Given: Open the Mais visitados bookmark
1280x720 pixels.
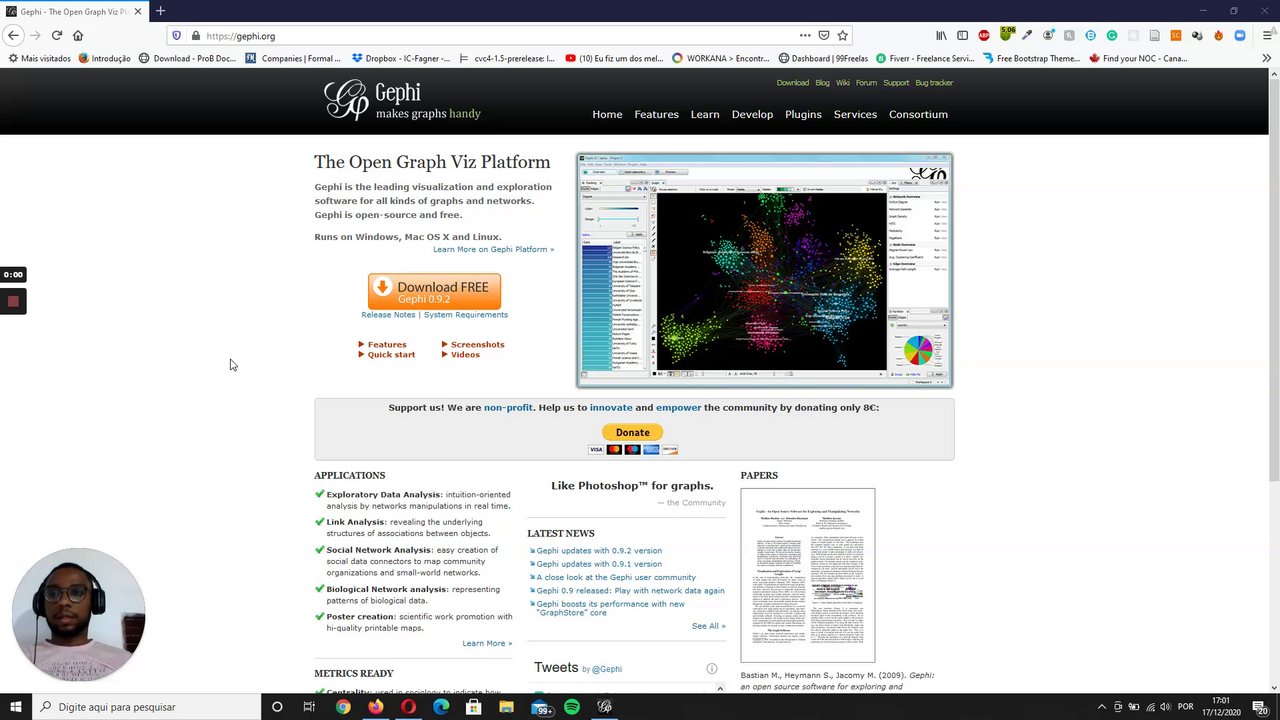Looking at the screenshot, I should click(x=40, y=58).
